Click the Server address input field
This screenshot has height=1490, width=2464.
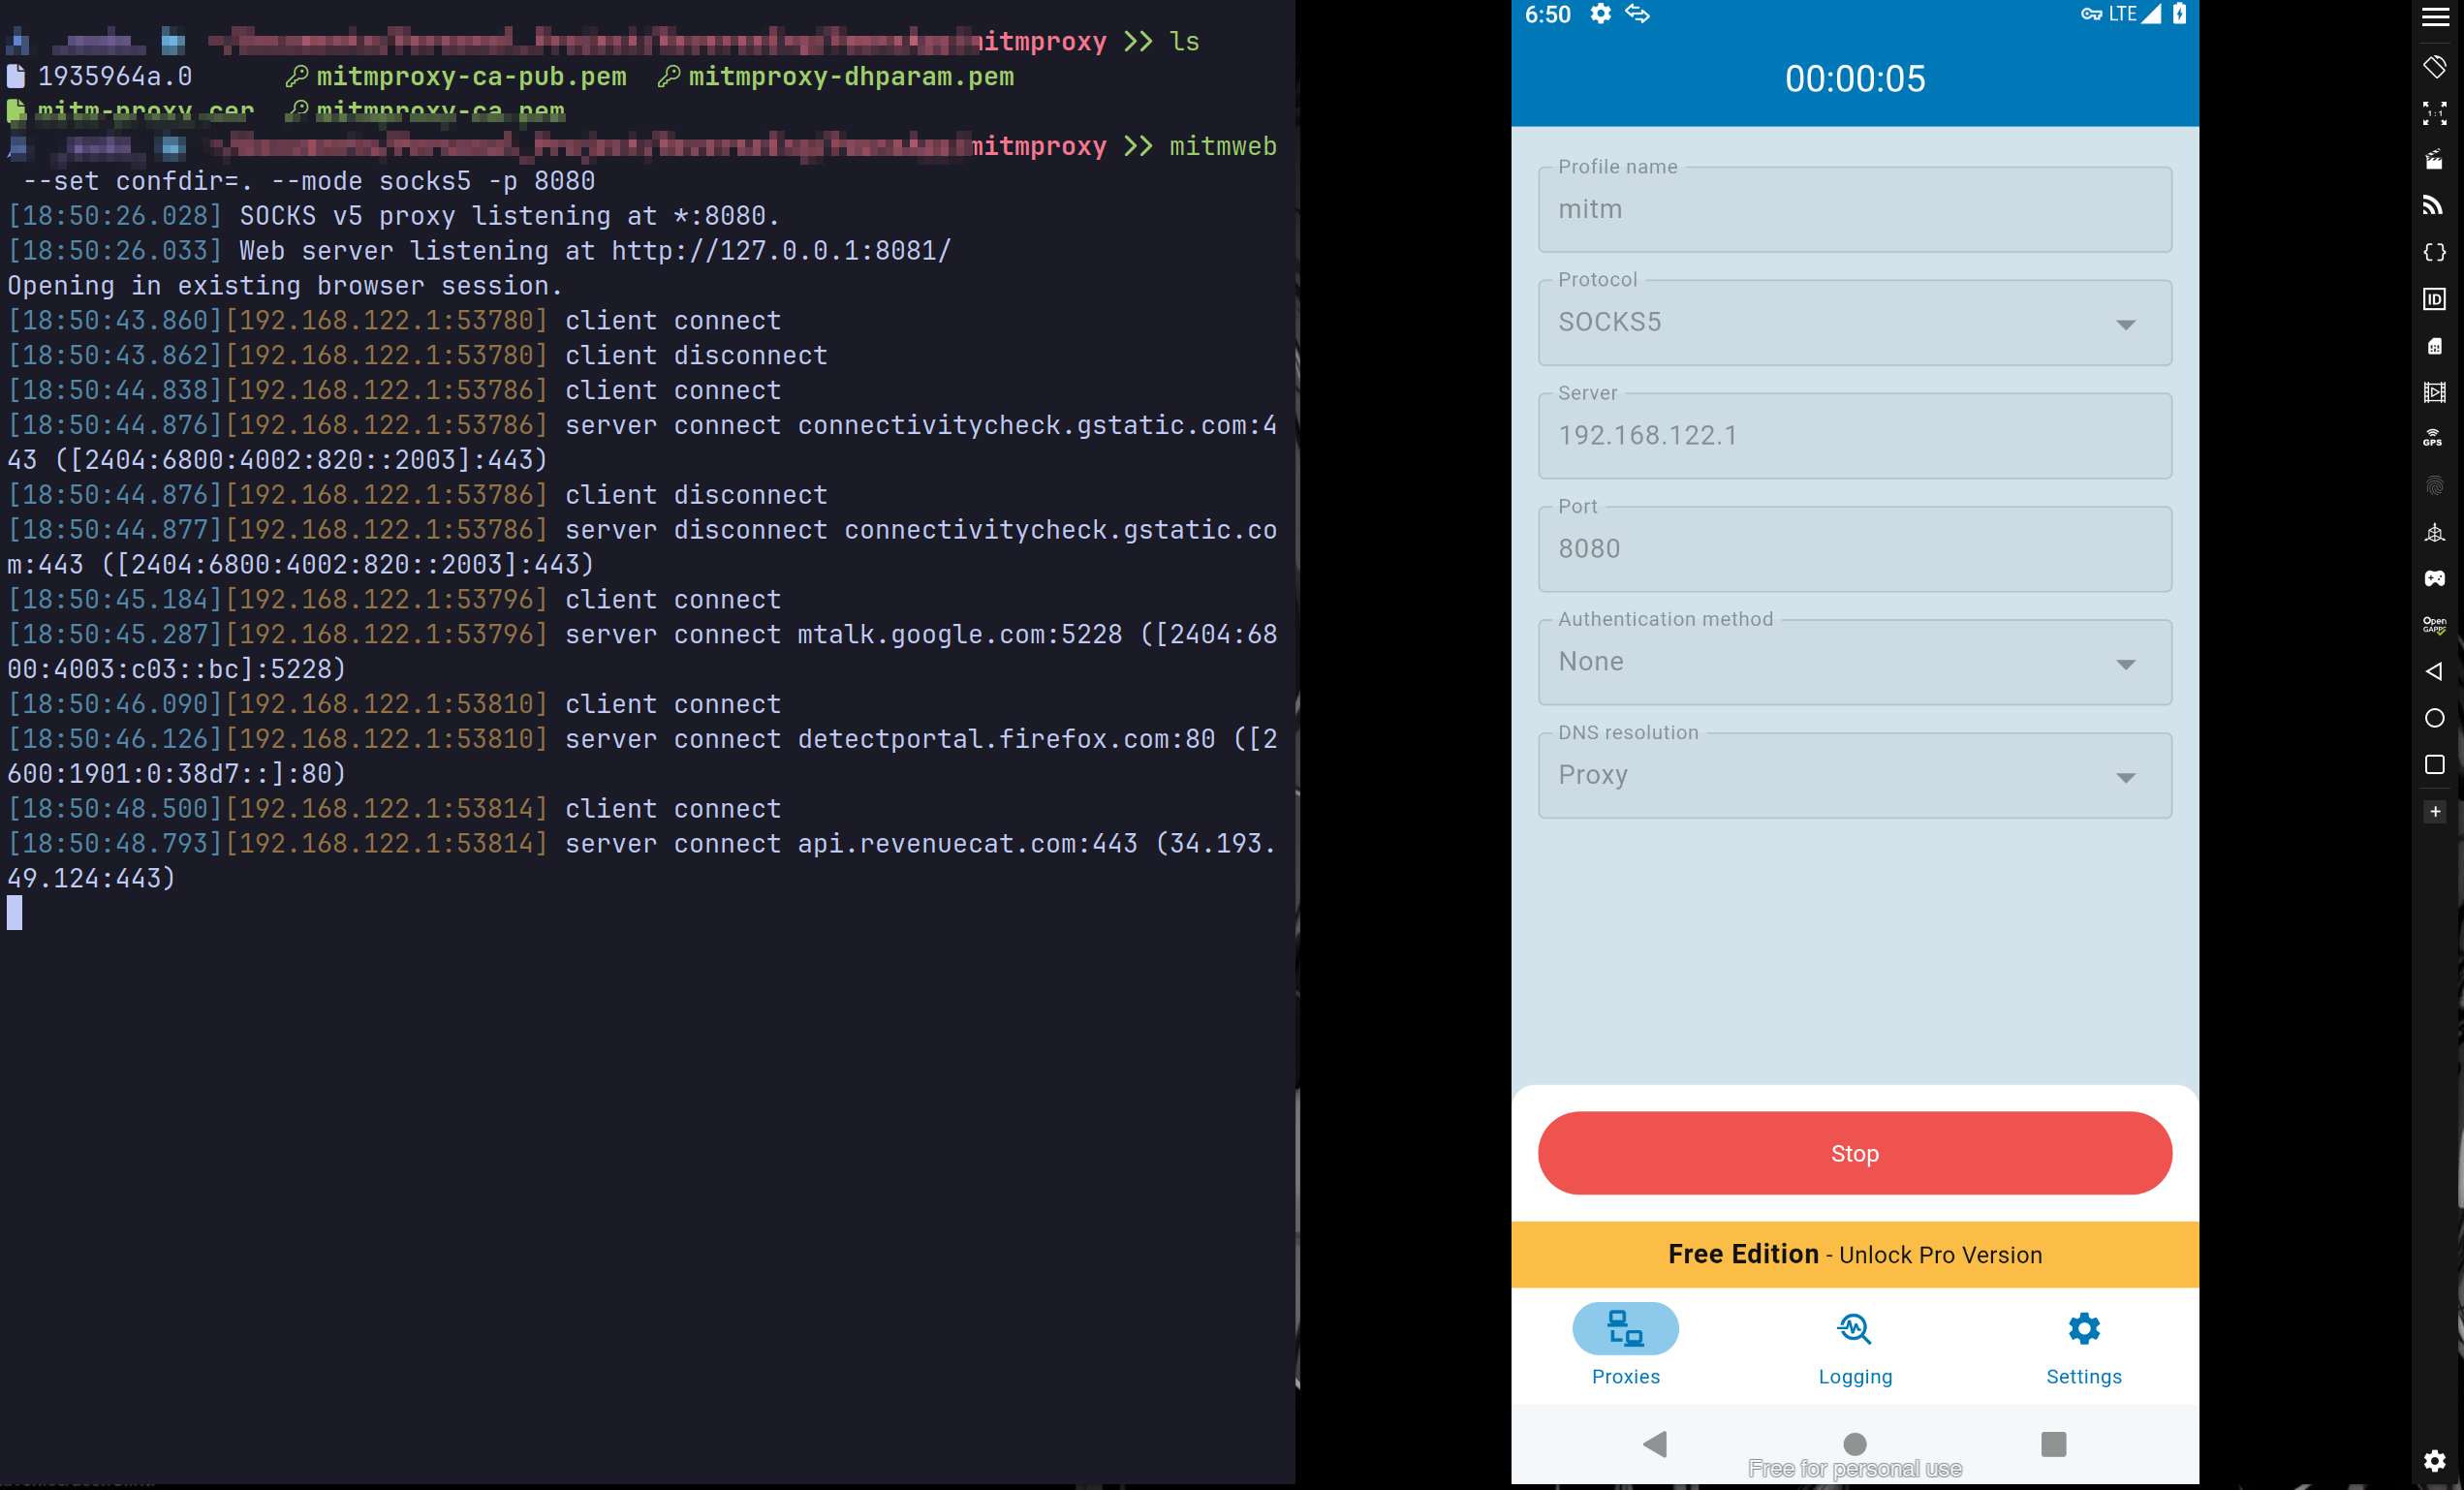(1854, 436)
